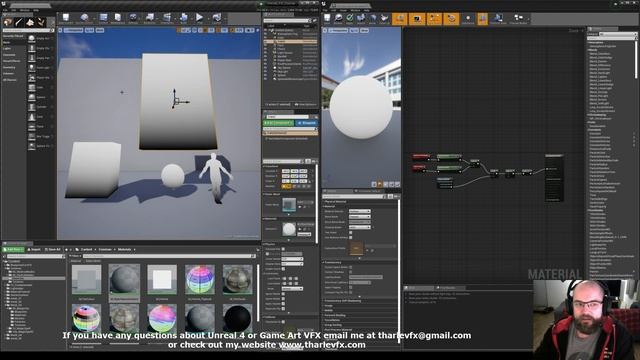Click Search in Material Editor toolbar
This screenshot has height=360, width=640.
coord(361,19)
